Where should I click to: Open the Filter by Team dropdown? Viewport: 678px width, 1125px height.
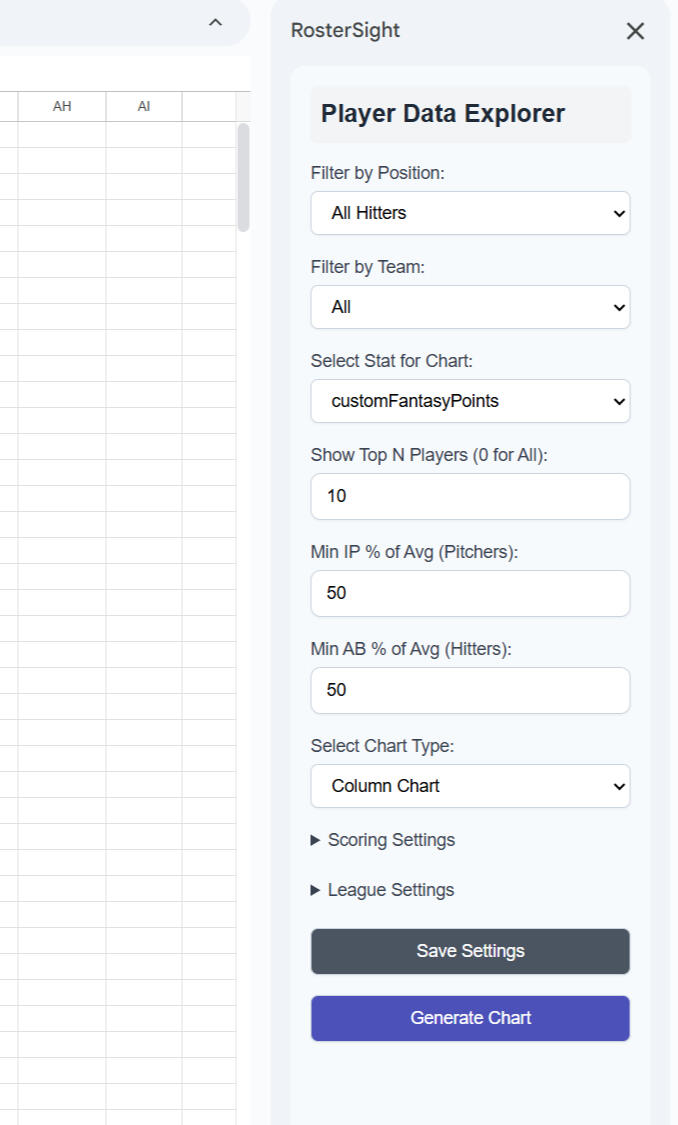[470, 307]
